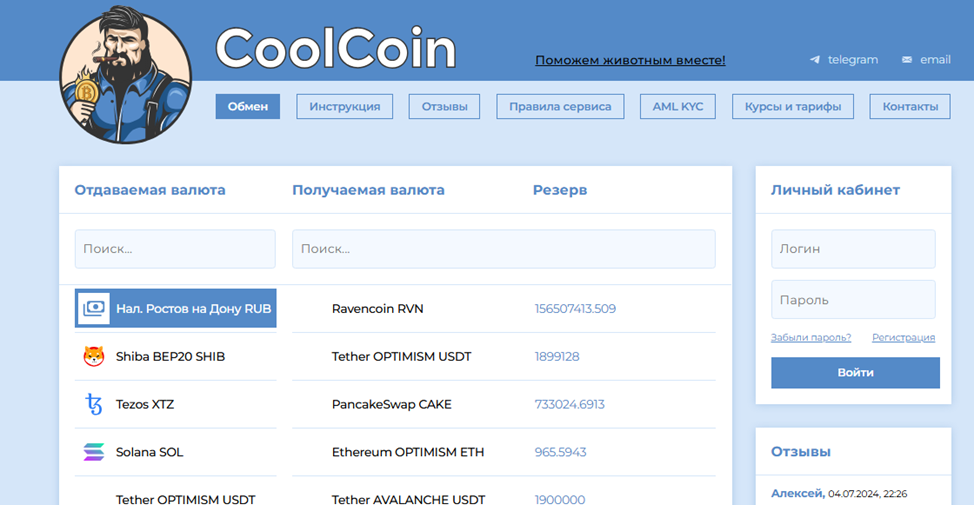
Task: Select Tether OPTIMISM USDT in received currency list
Action: point(401,357)
